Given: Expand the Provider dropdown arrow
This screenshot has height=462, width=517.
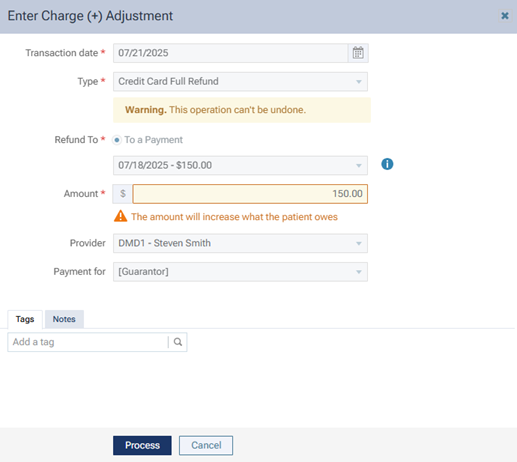Looking at the screenshot, I should pyautogui.click(x=359, y=243).
